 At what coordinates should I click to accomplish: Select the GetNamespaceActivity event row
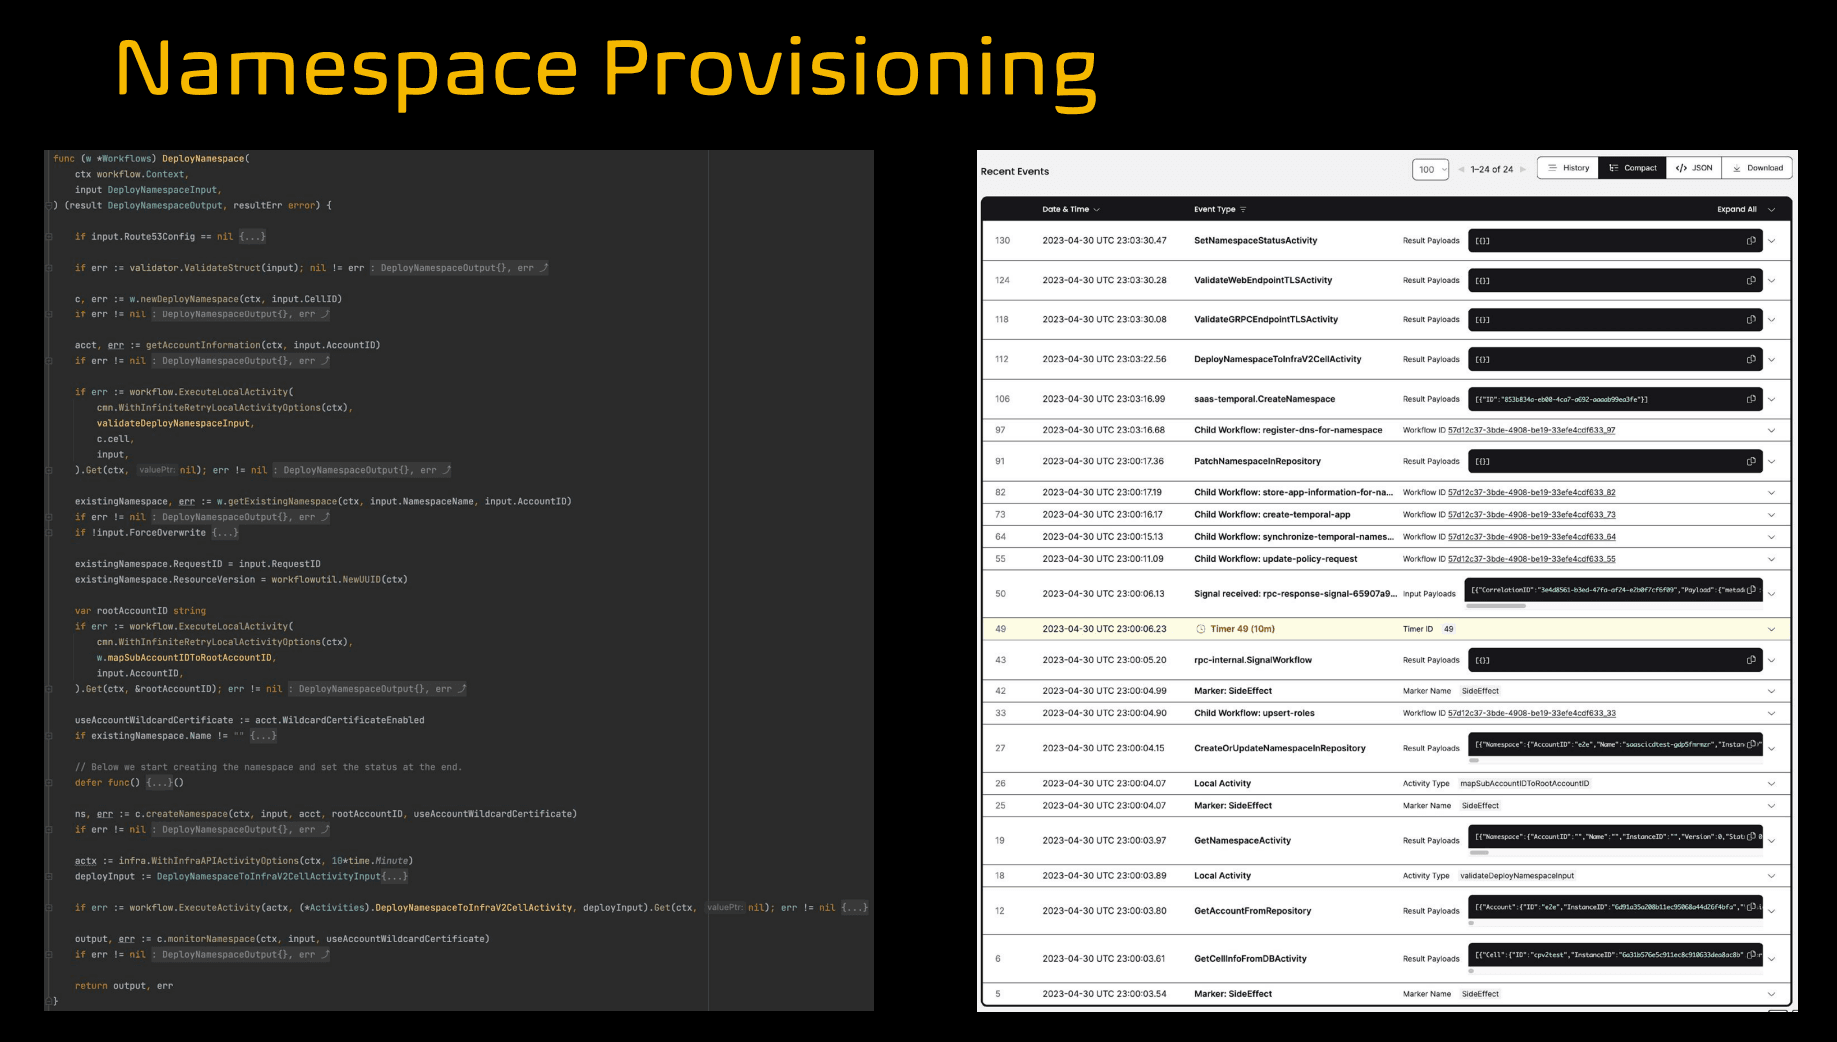click(x=1386, y=841)
